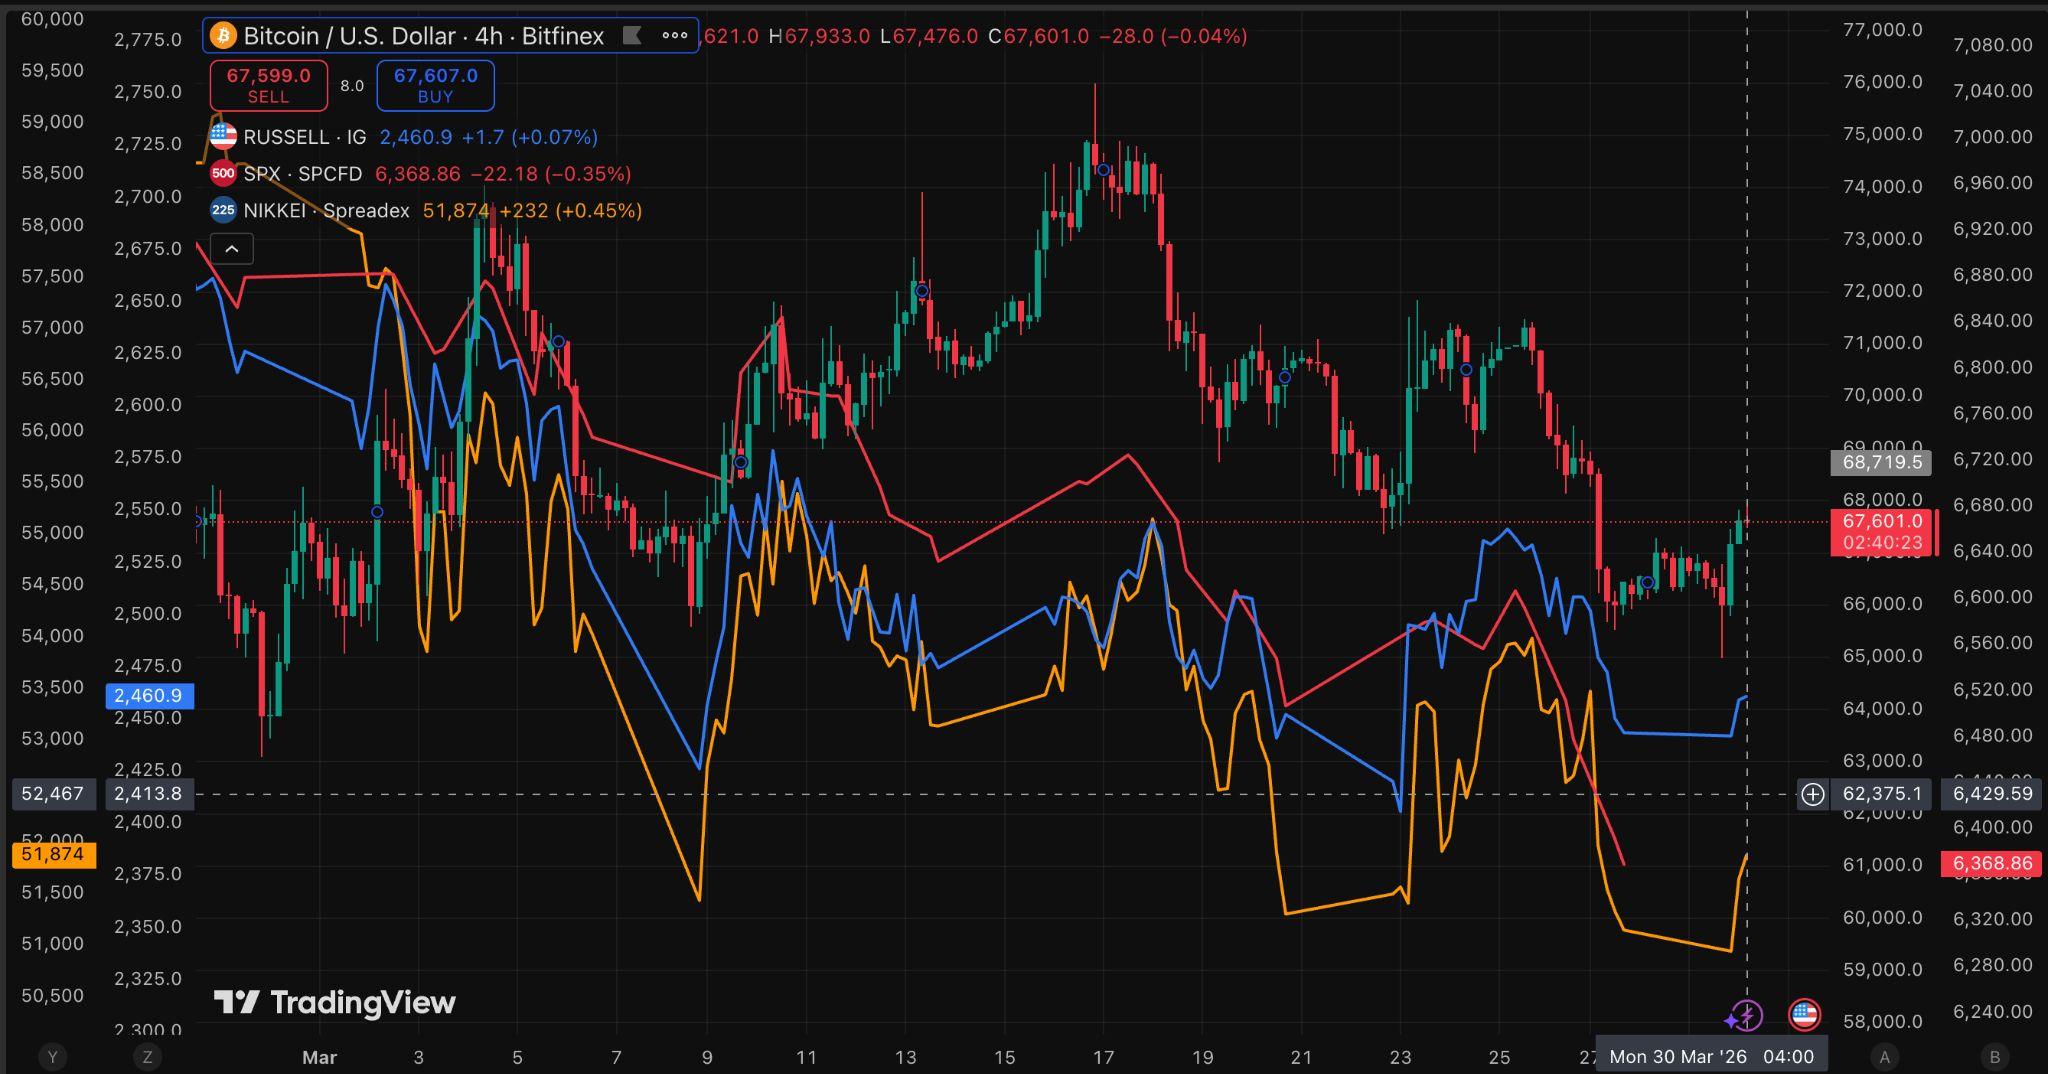Click the grey 68,719.5 price label
The height and width of the screenshot is (1074, 2048).
click(1882, 463)
